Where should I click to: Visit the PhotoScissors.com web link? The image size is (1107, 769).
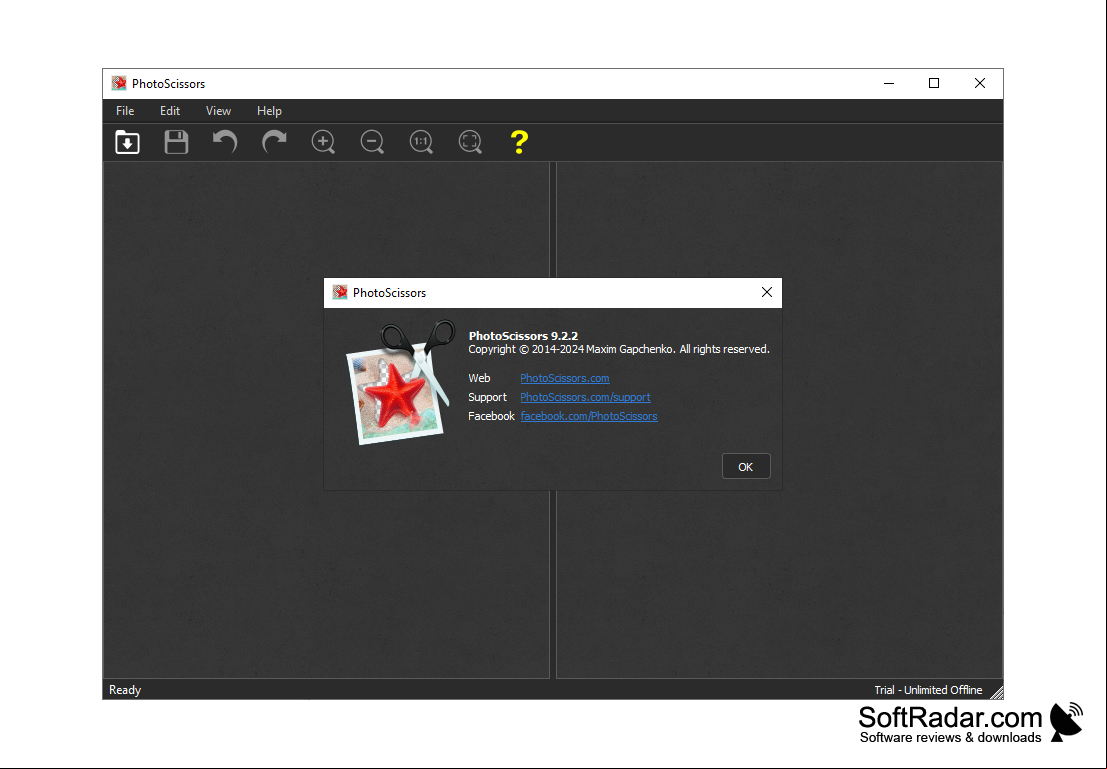click(565, 378)
